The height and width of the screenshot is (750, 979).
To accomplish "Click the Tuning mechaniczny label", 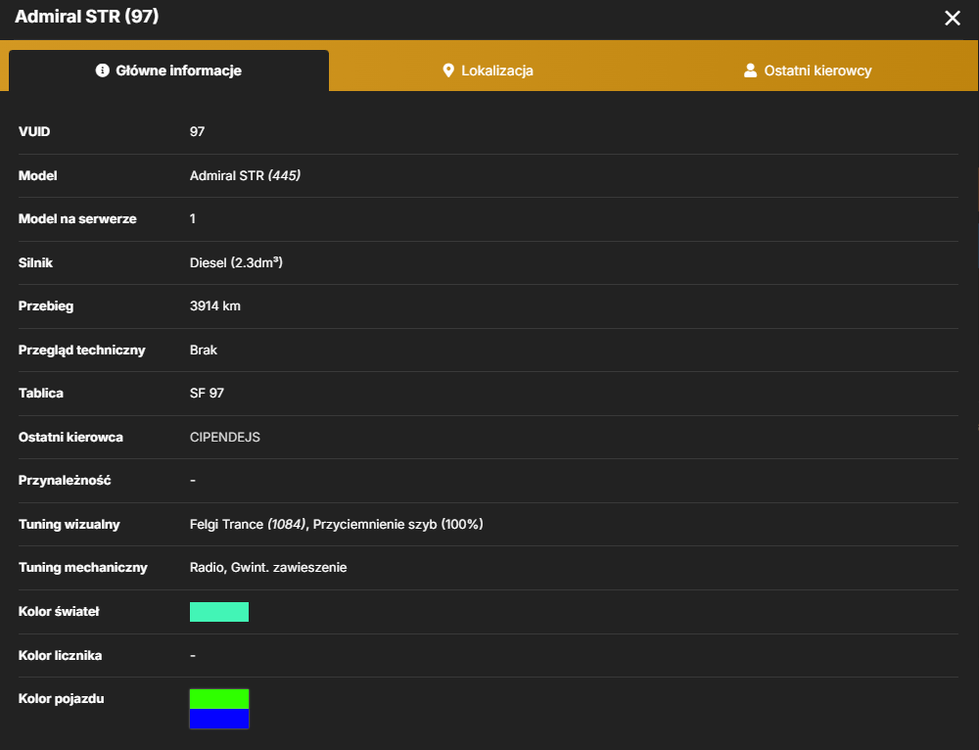I will (82, 568).
